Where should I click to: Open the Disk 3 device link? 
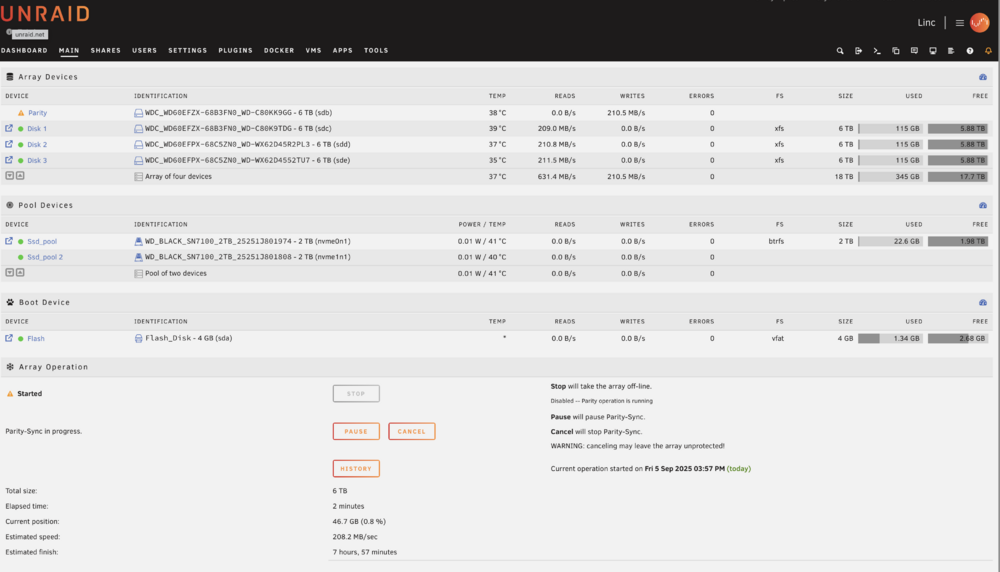37,161
